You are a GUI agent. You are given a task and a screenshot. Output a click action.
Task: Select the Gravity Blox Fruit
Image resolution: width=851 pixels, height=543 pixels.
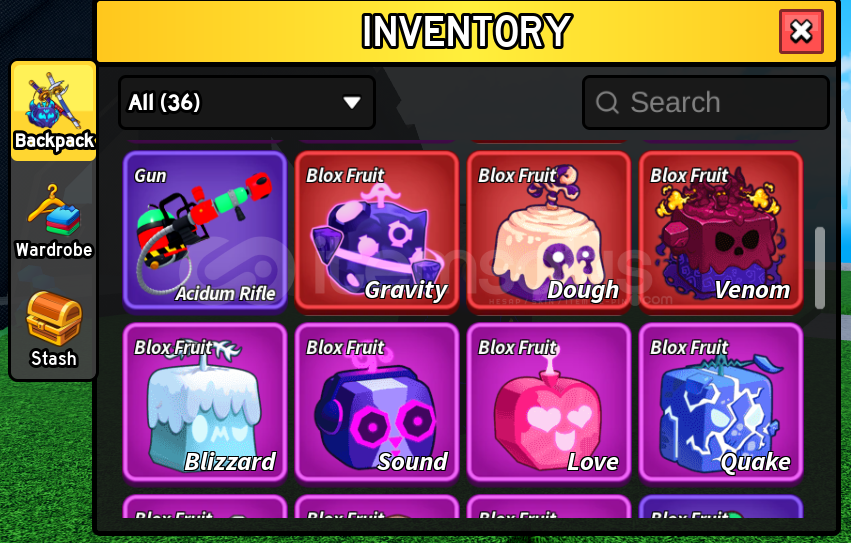click(x=377, y=232)
